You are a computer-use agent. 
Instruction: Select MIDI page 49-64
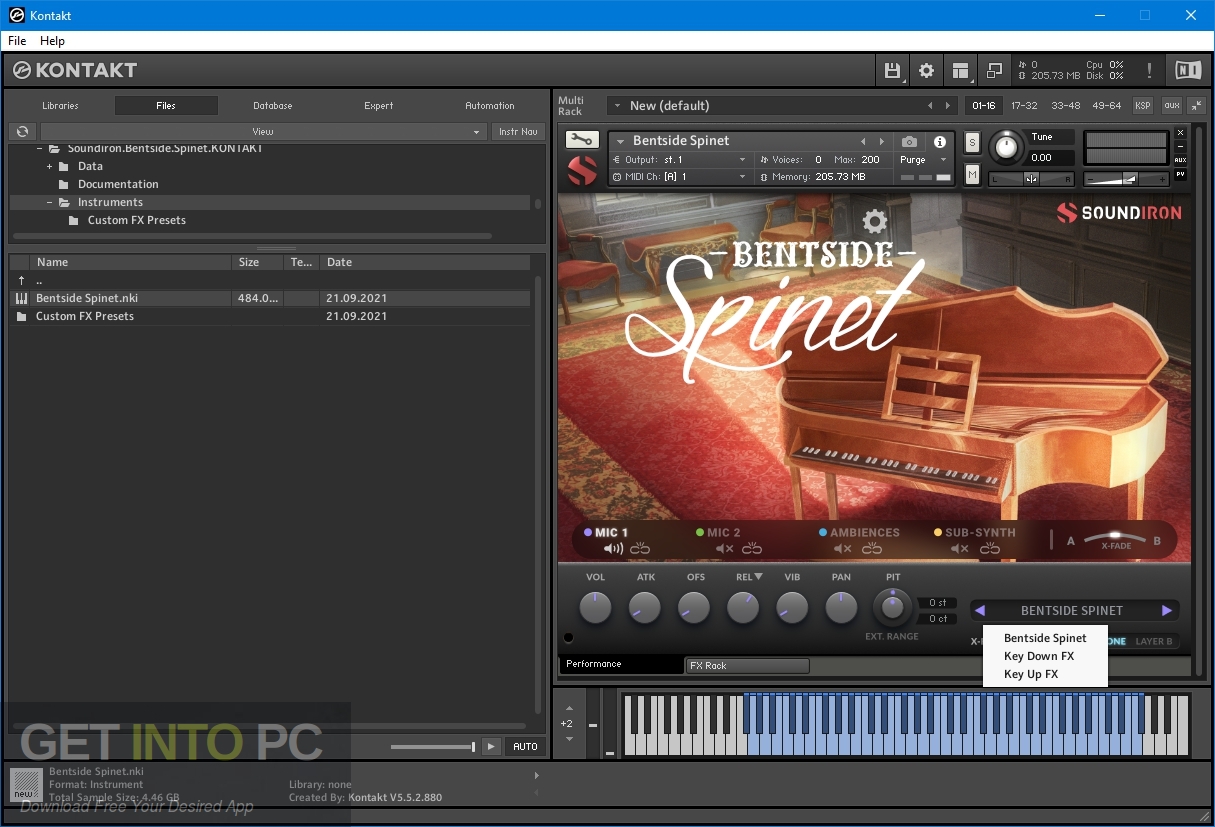pos(1107,105)
